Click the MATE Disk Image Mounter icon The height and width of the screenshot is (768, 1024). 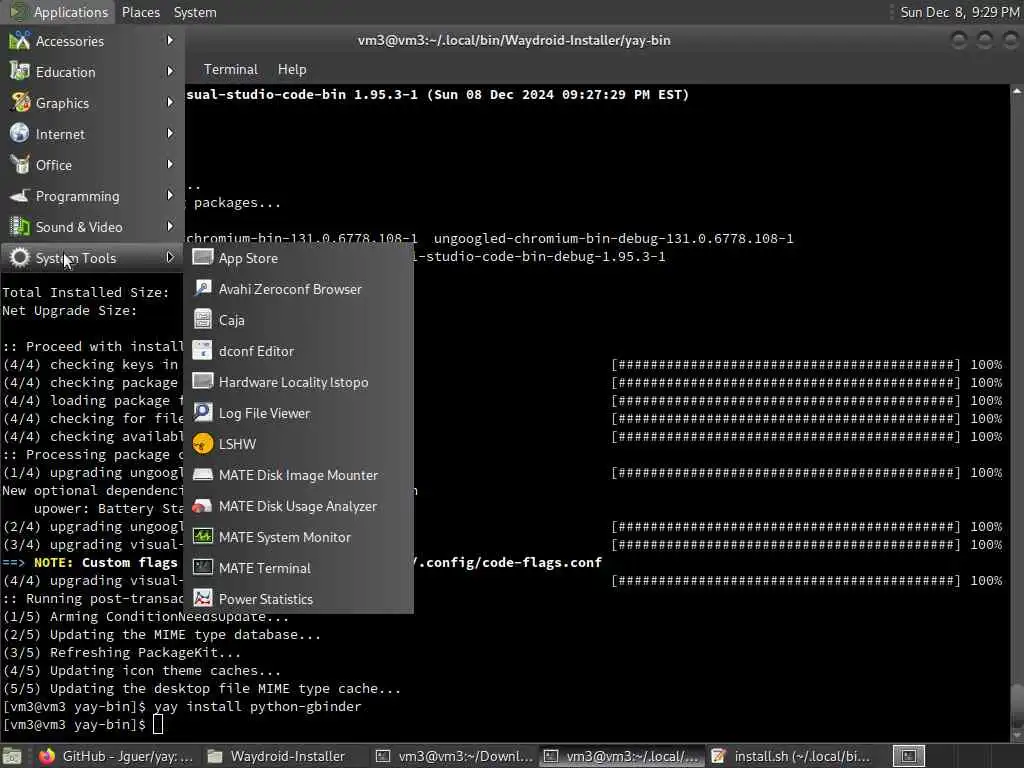tap(202, 474)
